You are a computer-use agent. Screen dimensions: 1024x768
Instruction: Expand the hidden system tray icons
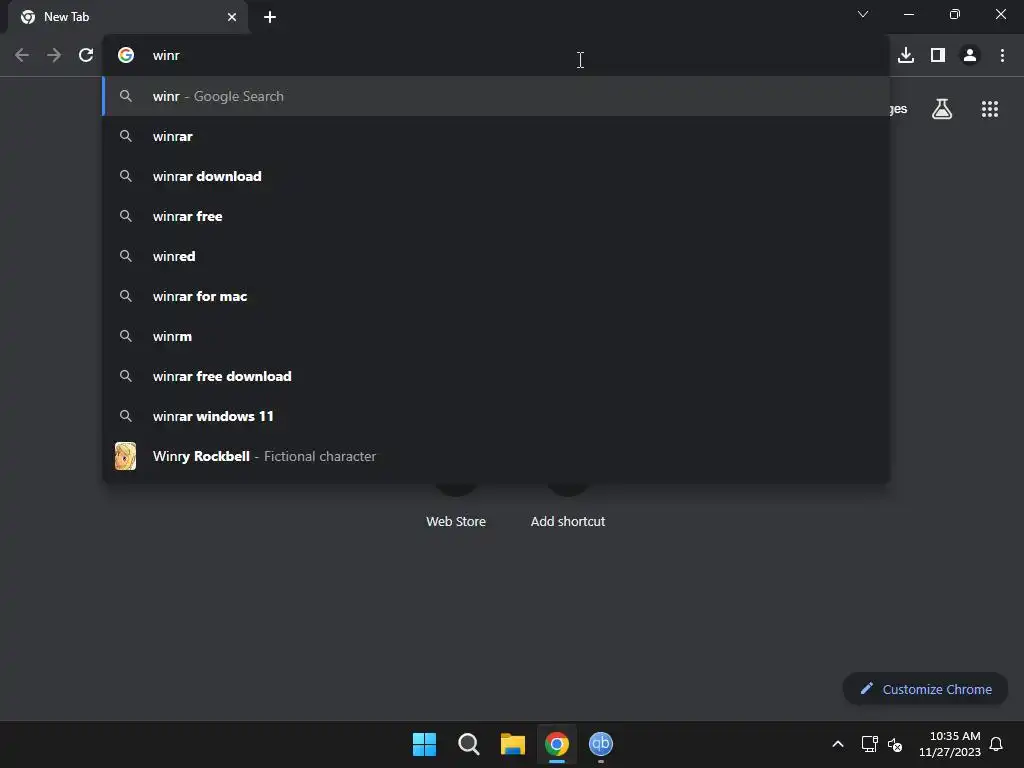(x=838, y=744)
